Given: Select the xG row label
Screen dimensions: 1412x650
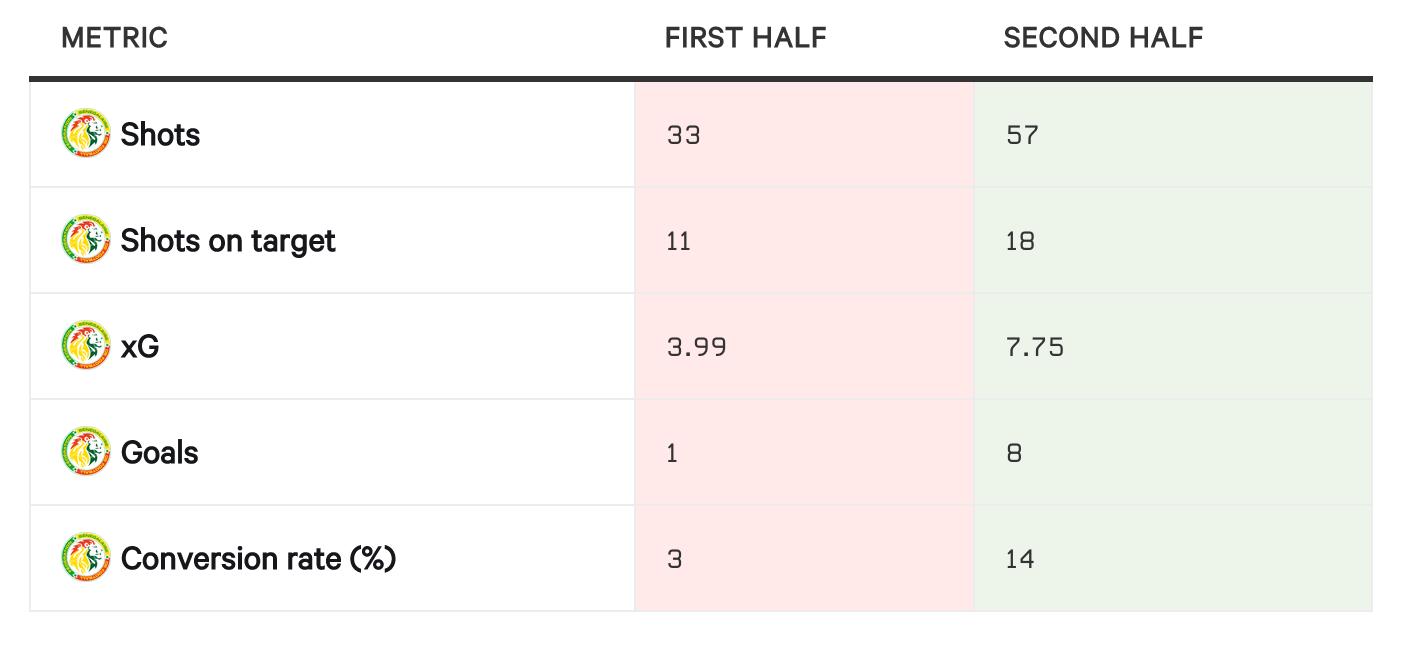Looking at the screenshot, I should [140, 346].
